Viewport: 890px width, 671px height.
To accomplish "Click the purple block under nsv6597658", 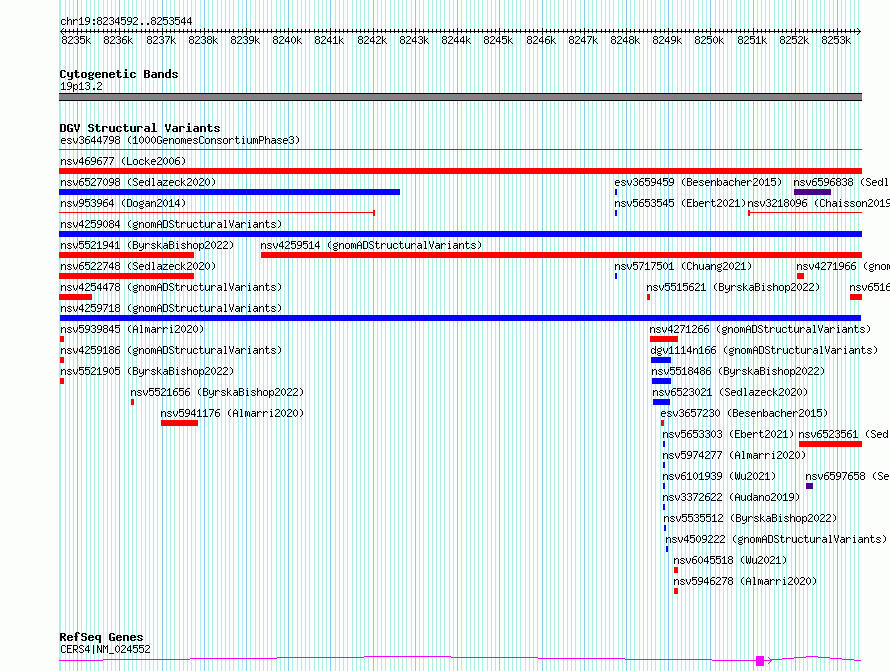I will 809,486.
